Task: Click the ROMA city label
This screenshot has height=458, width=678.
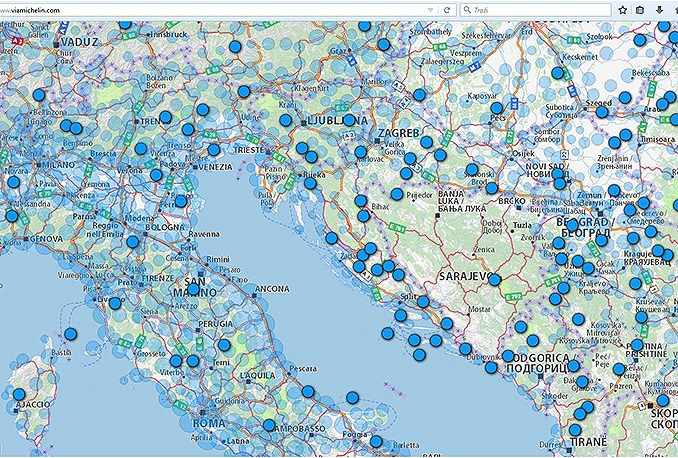Action: coord(209,423)
